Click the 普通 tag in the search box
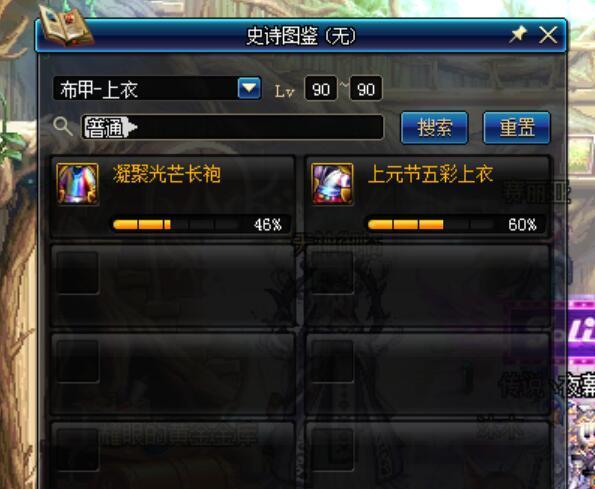The height and width of the screenshot is (489, 595). 109,127
